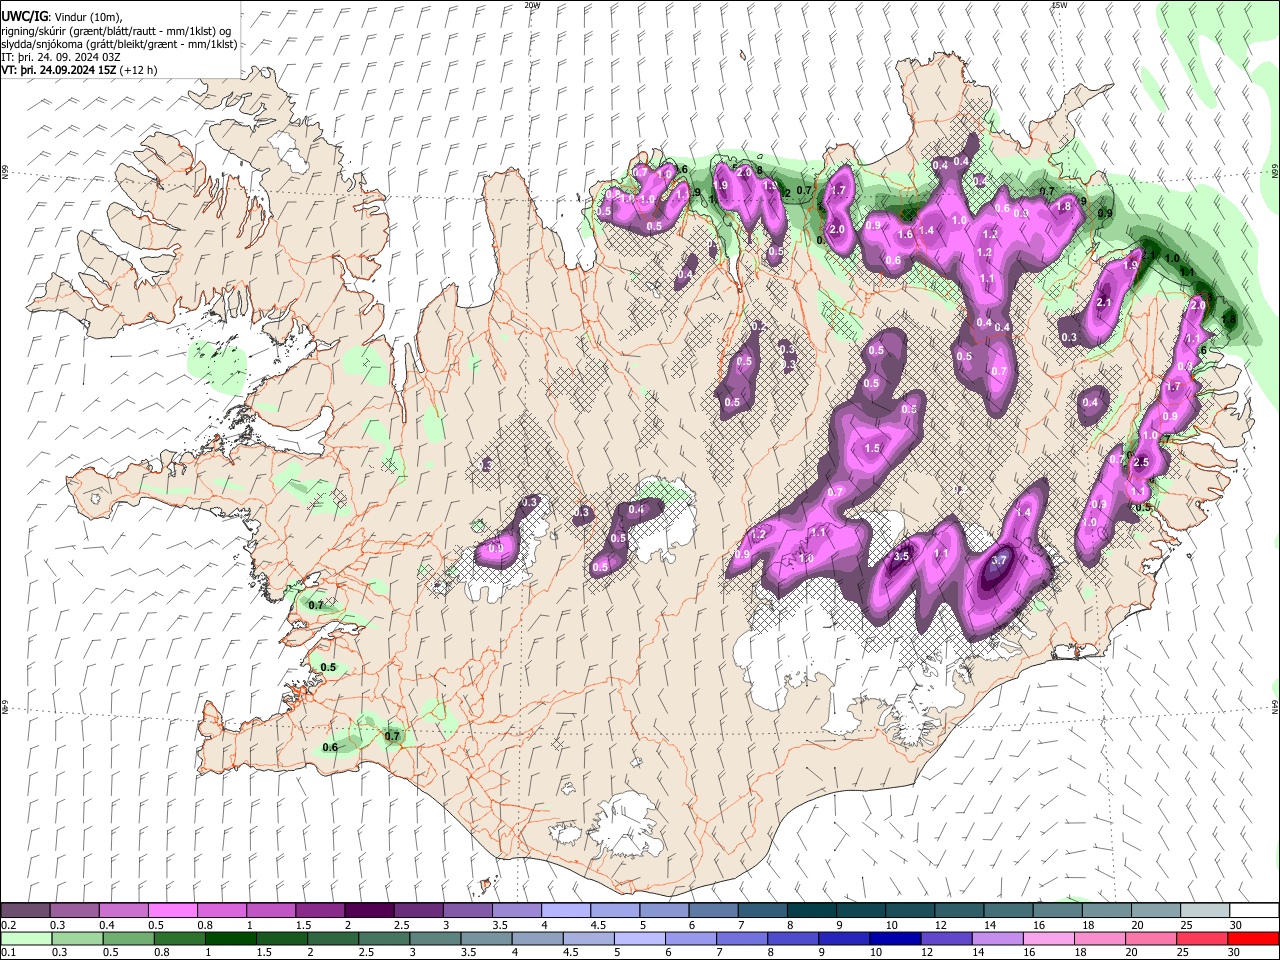Click the map value '2.5' on the east coast
The height and width of the screenshot is (960, 1280).
click(1141, 462)
